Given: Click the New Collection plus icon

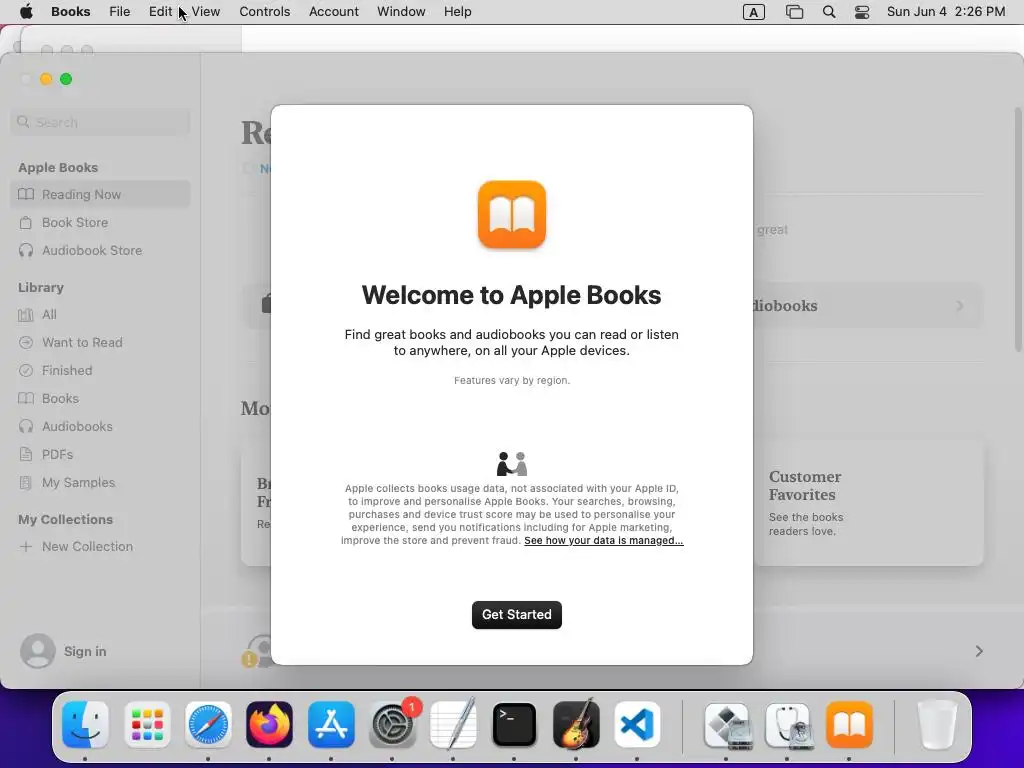Looking at the screenshot, I should (x=25, y=547).
